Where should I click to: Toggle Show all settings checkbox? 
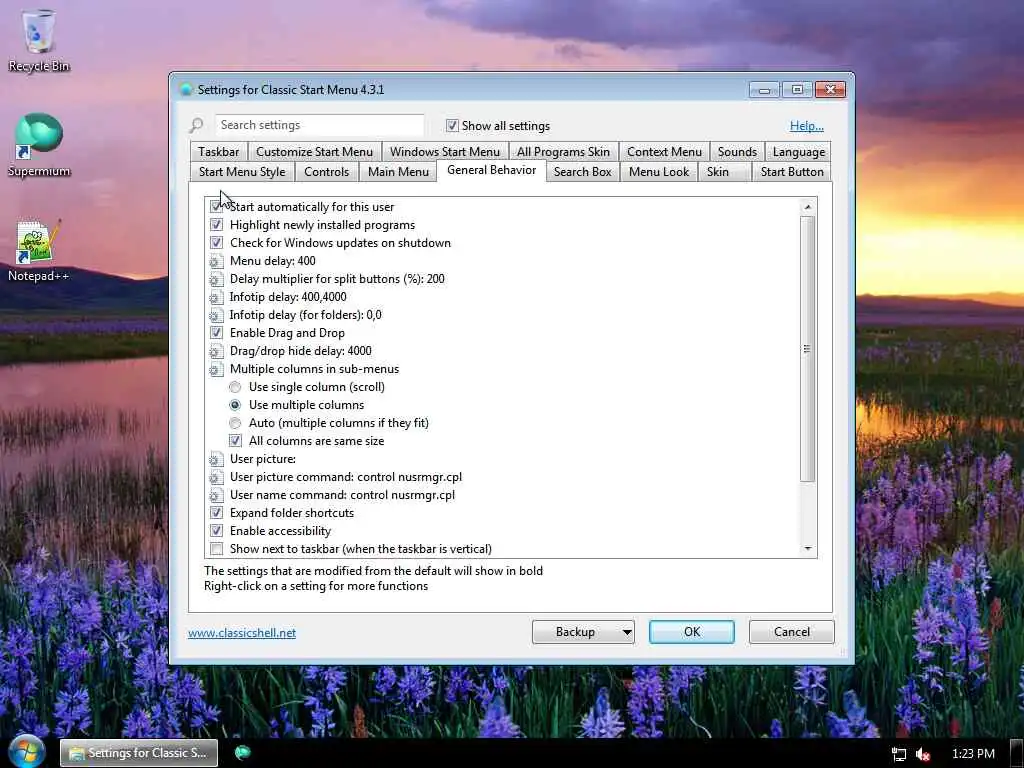pos(452,125)
